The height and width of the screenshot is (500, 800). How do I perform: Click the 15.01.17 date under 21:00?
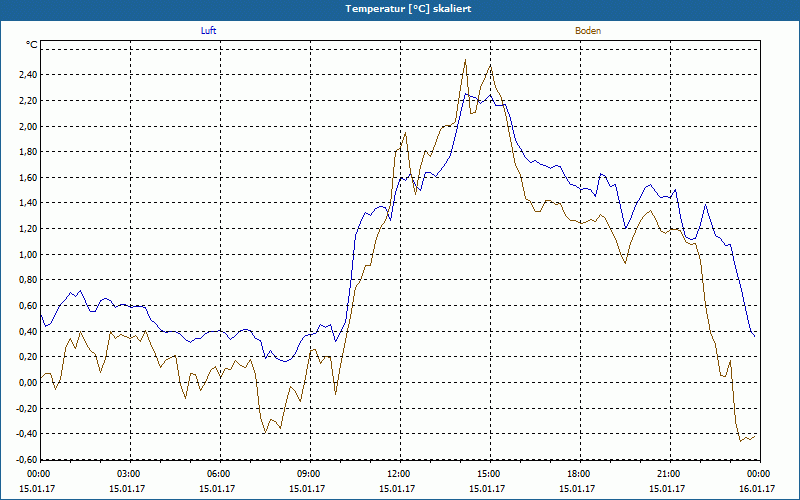[x=667, y=488]
